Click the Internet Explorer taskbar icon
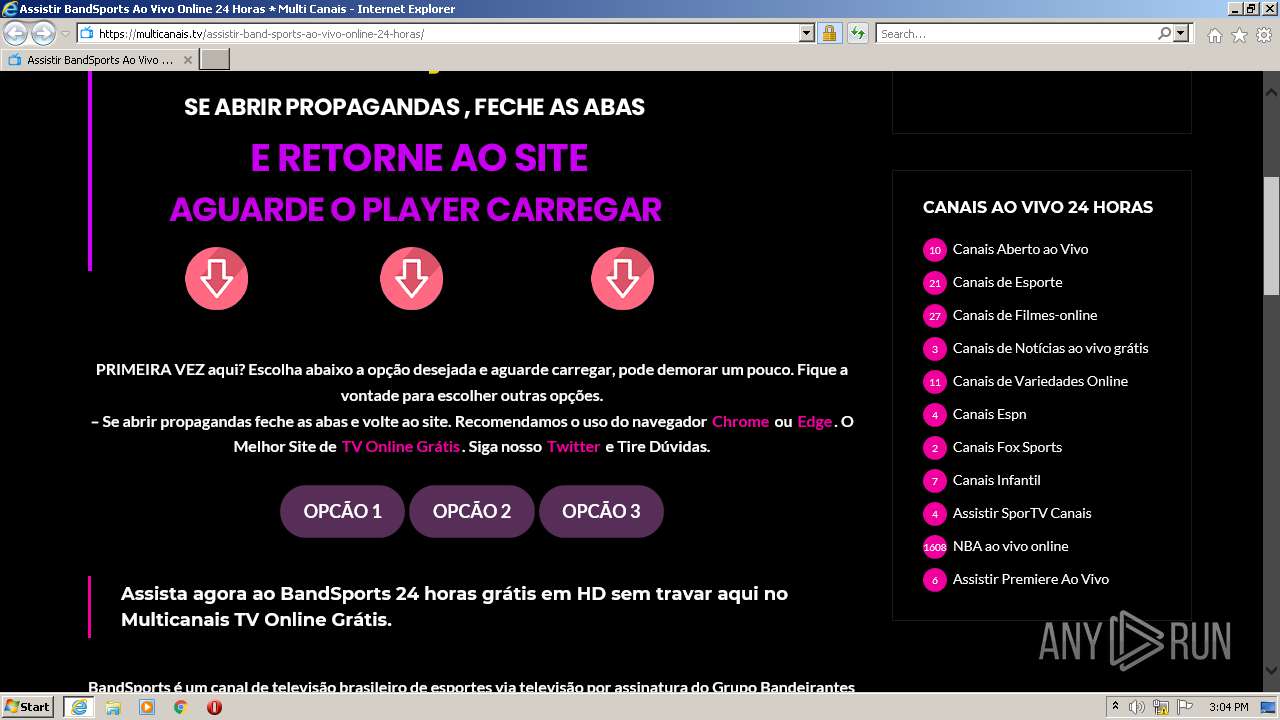 click(x=78, y=707)
